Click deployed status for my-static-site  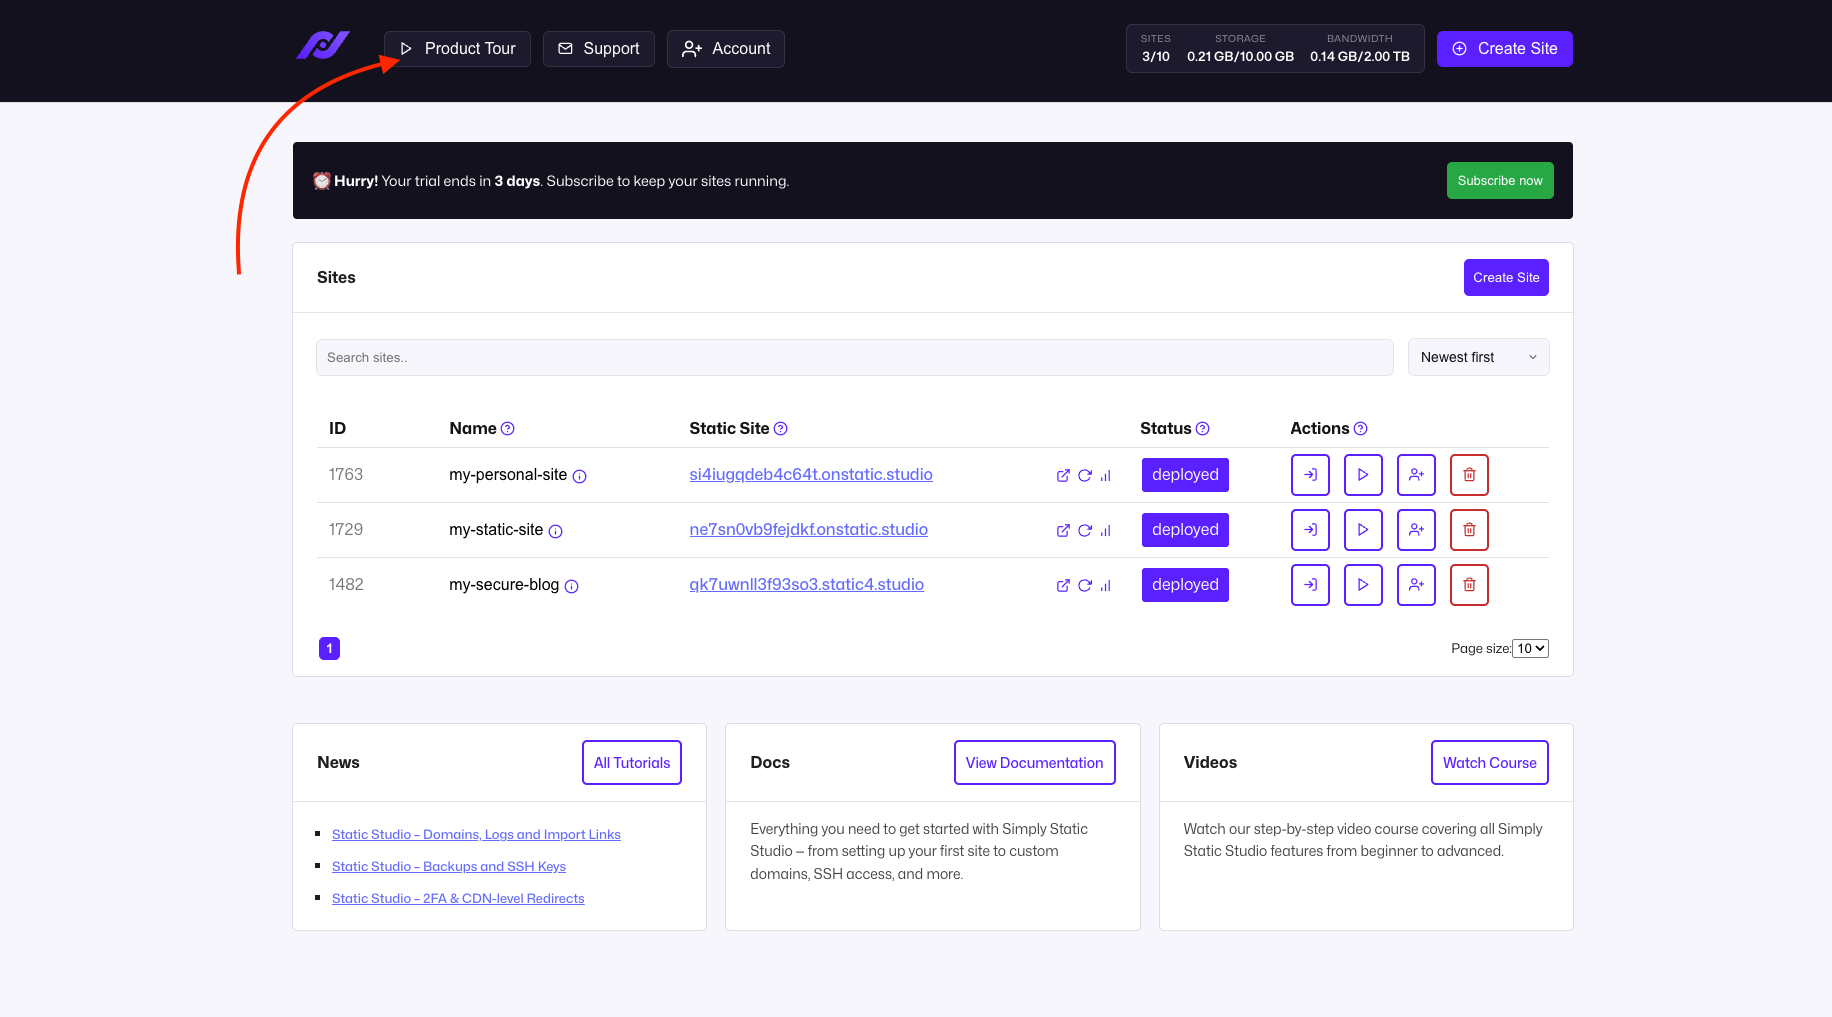pos(1185,530)
